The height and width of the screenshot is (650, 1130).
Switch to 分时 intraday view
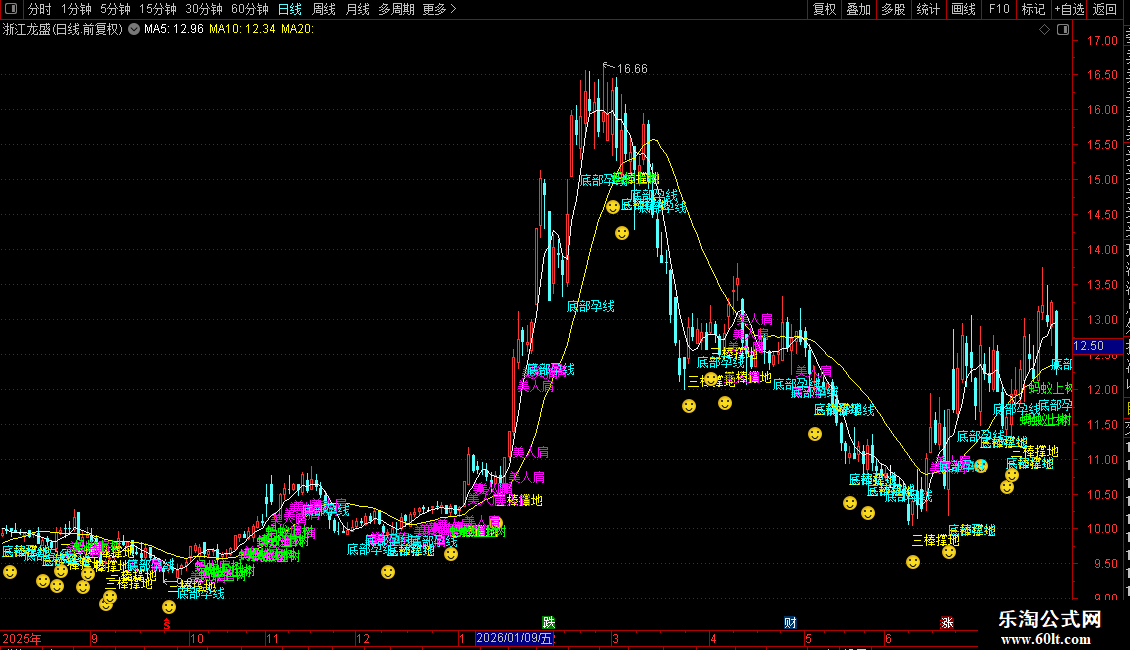click(40, 9)
